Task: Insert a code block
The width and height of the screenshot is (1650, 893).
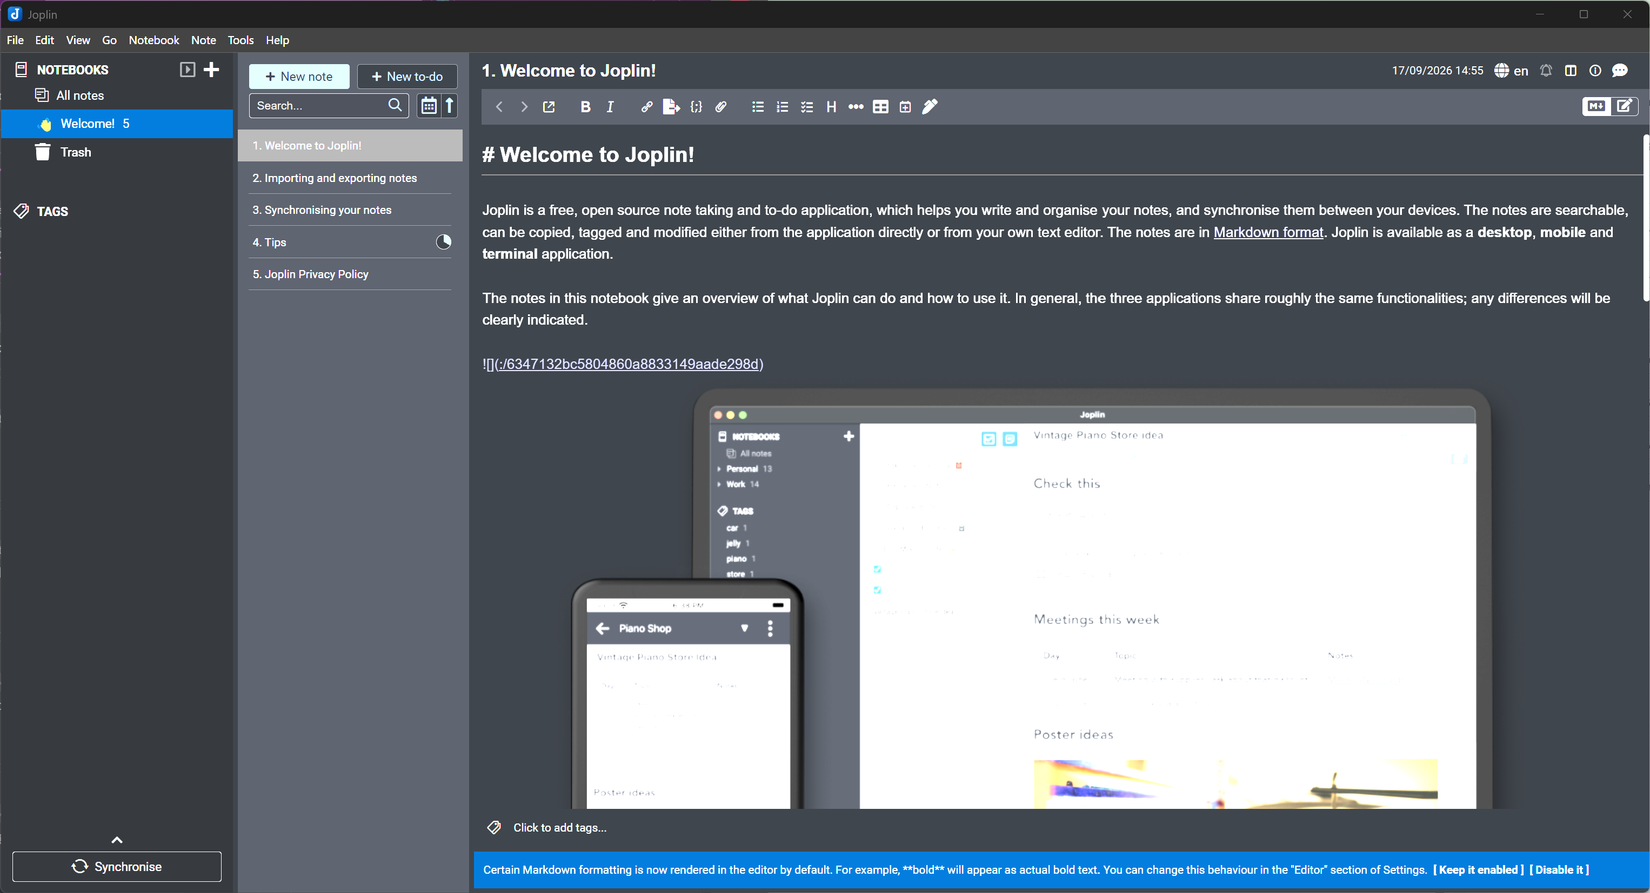Action: pyautogui.click(x=696, y=107)
